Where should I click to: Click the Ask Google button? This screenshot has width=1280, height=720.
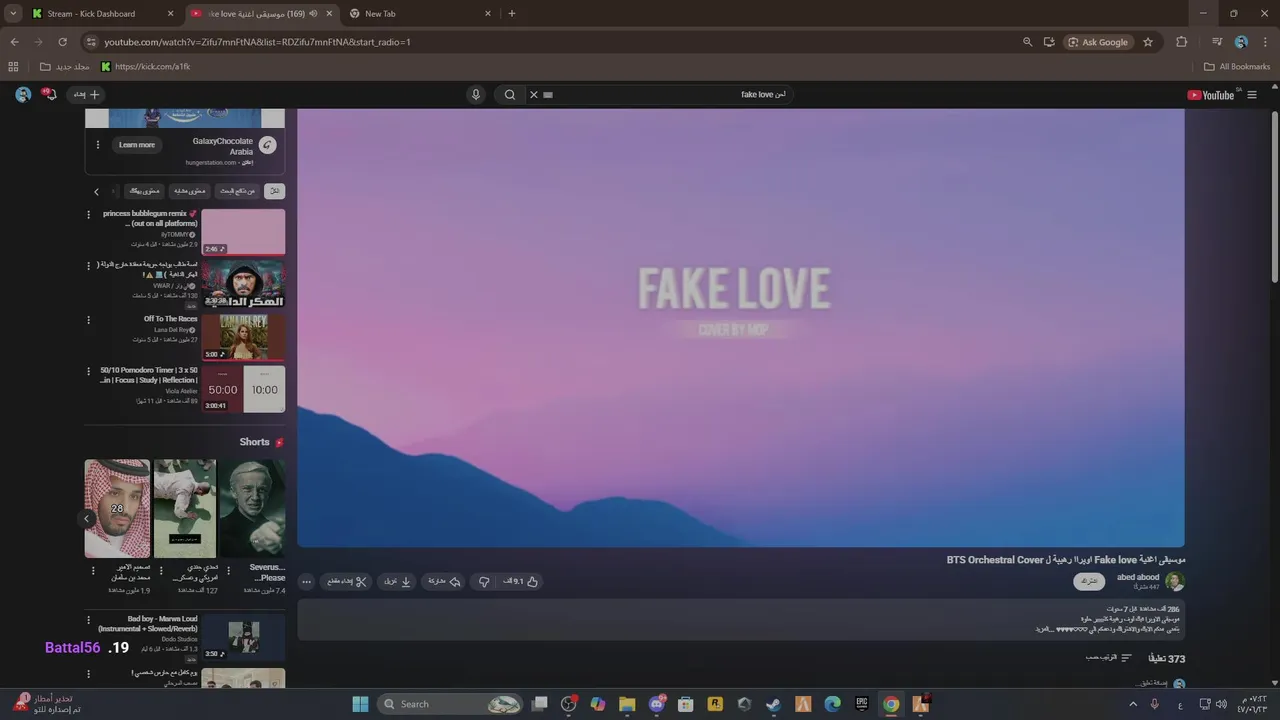(x=1097, y=42)
